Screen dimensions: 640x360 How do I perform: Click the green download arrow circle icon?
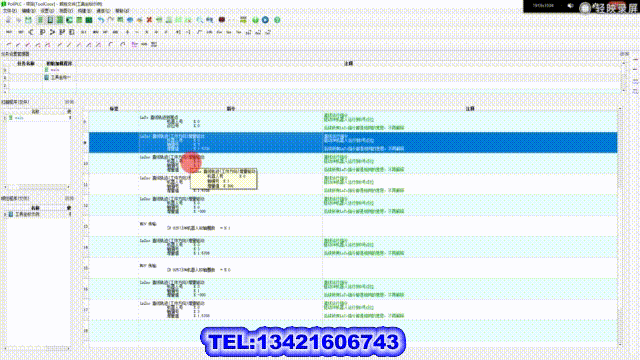(x=256, y=20)
